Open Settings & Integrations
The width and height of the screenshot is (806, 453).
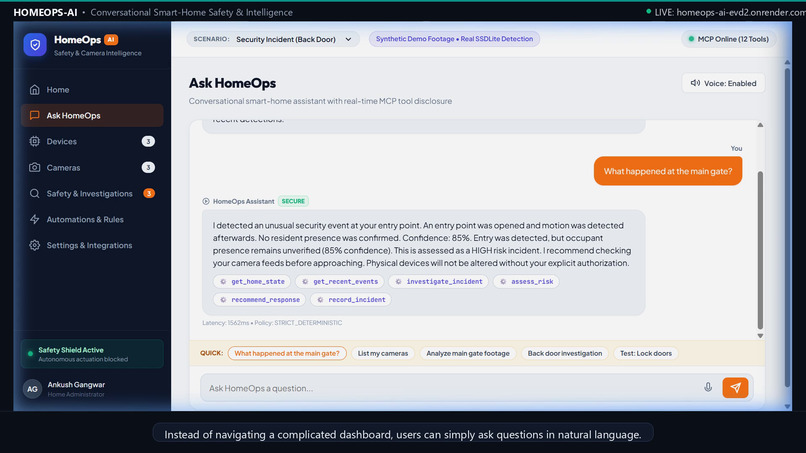[x=93, y=245]
